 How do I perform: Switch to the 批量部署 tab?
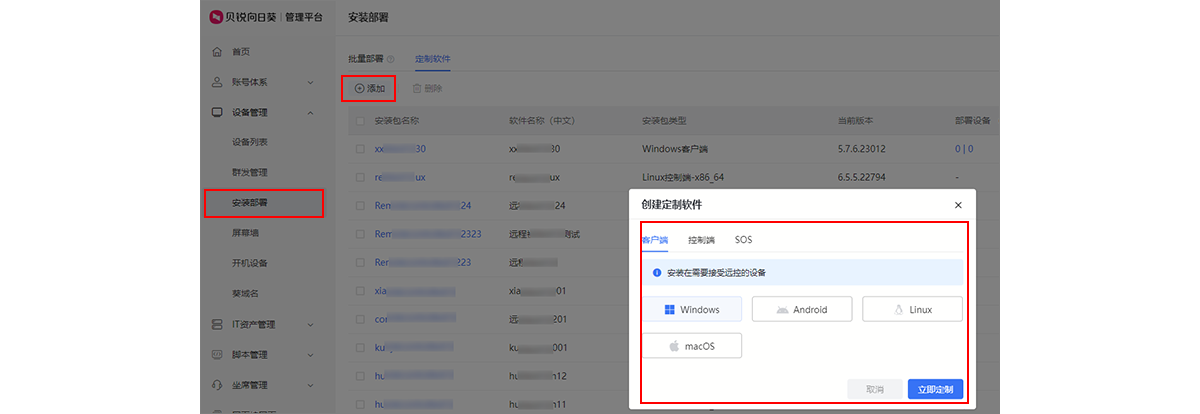point(365,59)
